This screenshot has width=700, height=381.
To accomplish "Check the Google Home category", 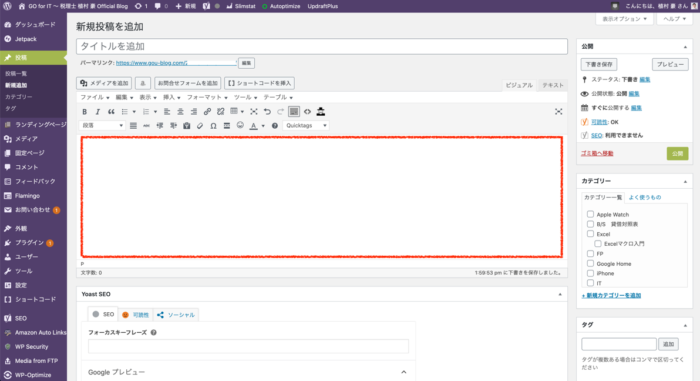I will pyautogui.click(x=590, y=263).
